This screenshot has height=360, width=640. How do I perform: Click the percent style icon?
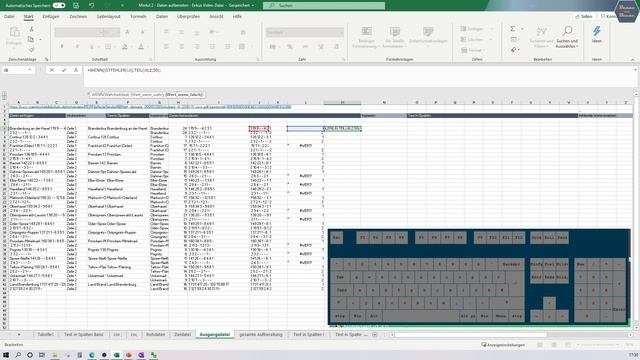pos(289,47)
